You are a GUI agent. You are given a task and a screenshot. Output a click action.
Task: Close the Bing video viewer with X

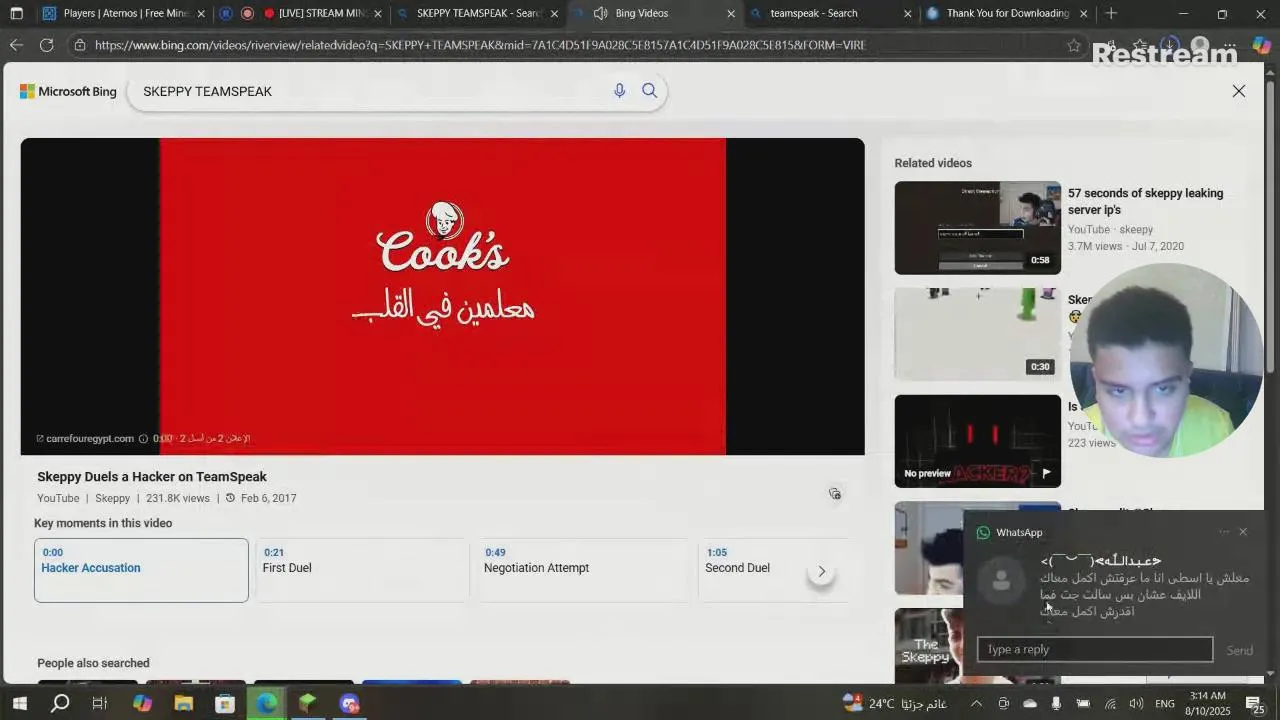[1239, 91]
